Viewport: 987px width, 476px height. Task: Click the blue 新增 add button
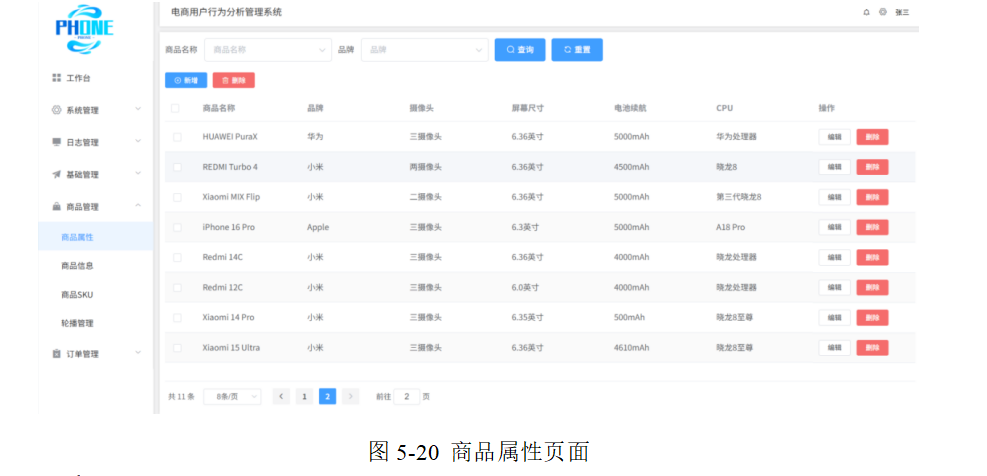point(186,81)
